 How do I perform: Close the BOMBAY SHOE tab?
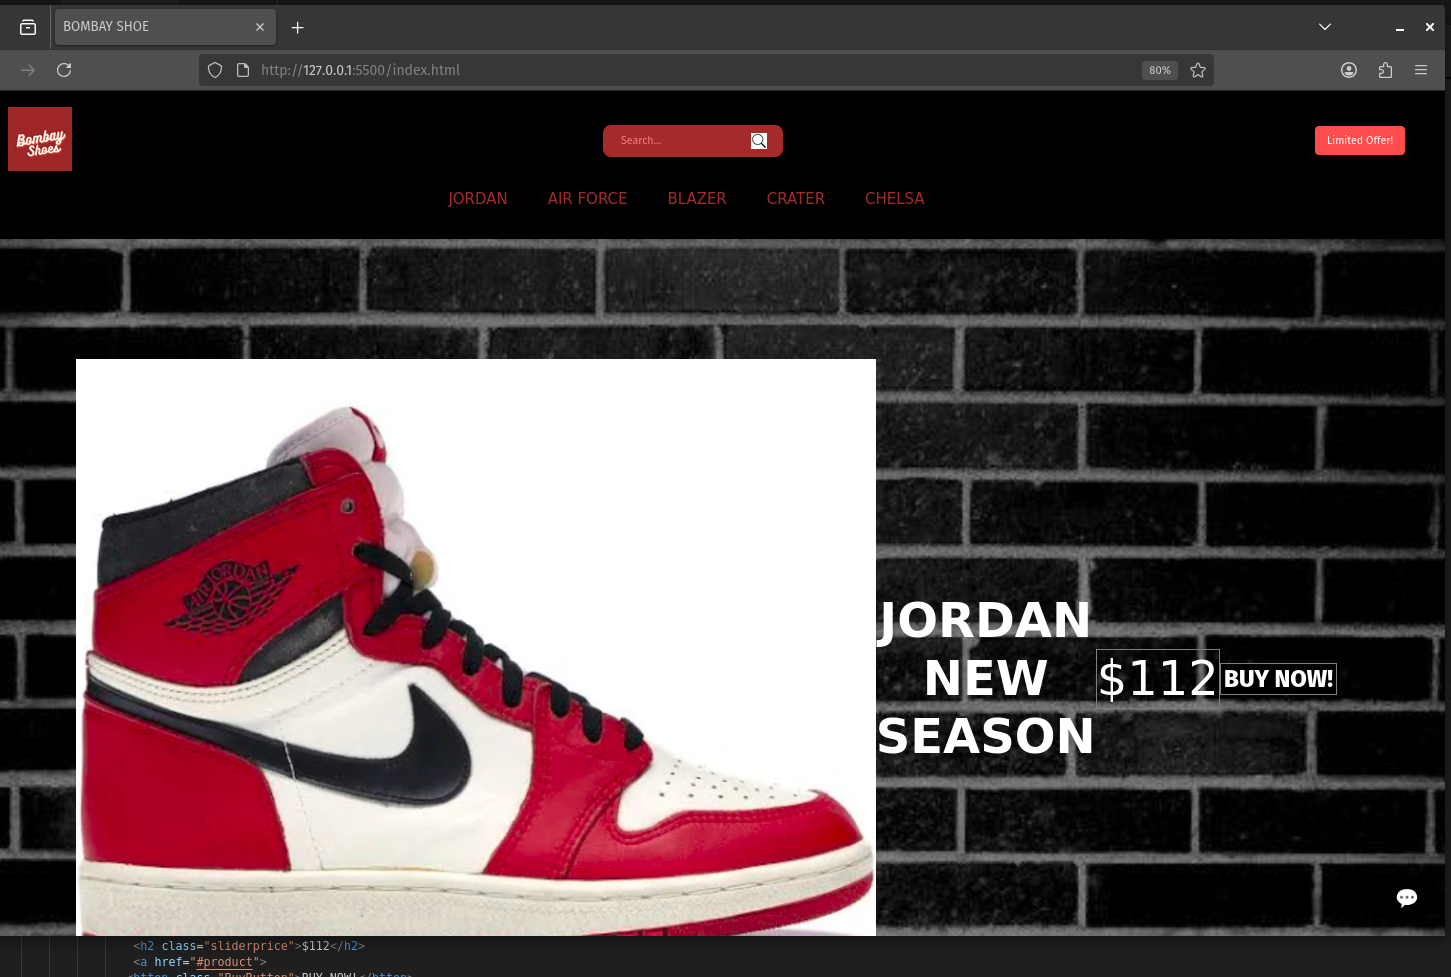pyautogui.click(x=260, y=27)
